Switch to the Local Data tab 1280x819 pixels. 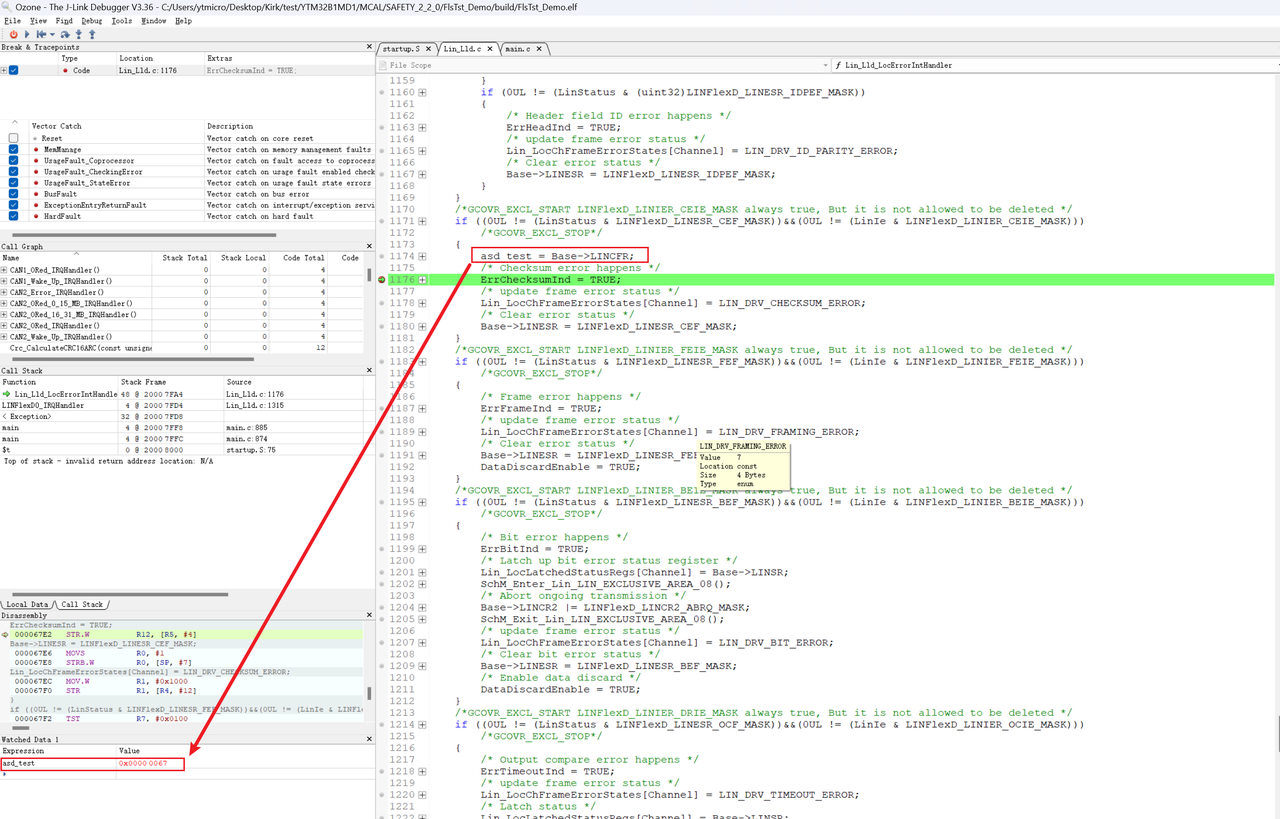[27, 604]
